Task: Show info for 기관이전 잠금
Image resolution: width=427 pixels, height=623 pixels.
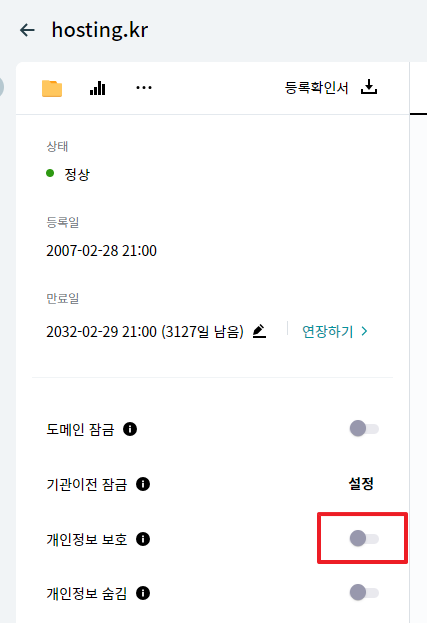Action: click(x=143, y=484)
